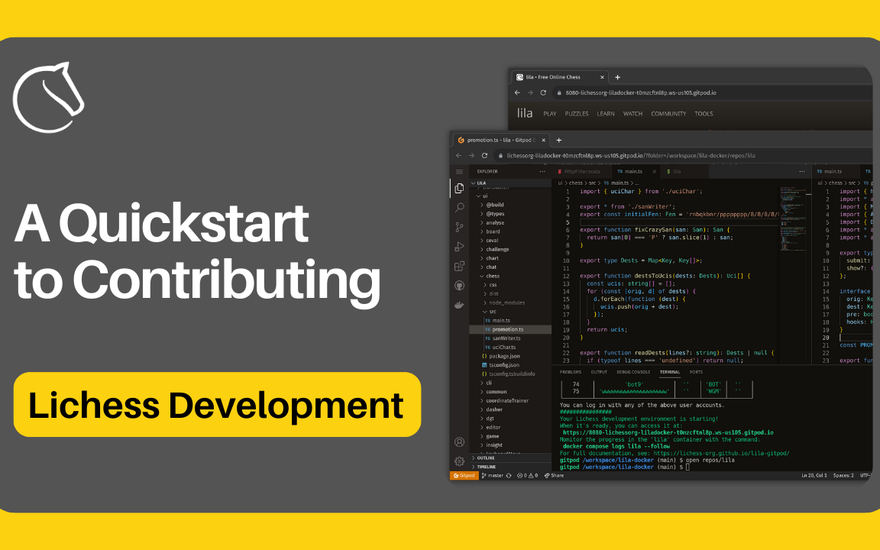This screenshot has width=880, height=550.
Task: Open WATCH menu on lila site
Action: (x=632, y=114)
